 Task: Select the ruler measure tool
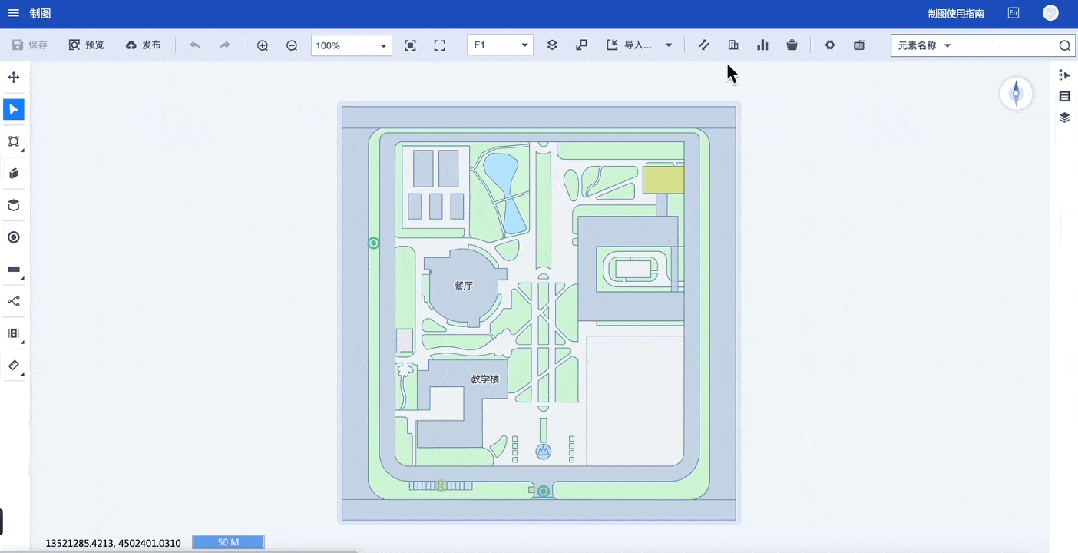pos(14,366)
